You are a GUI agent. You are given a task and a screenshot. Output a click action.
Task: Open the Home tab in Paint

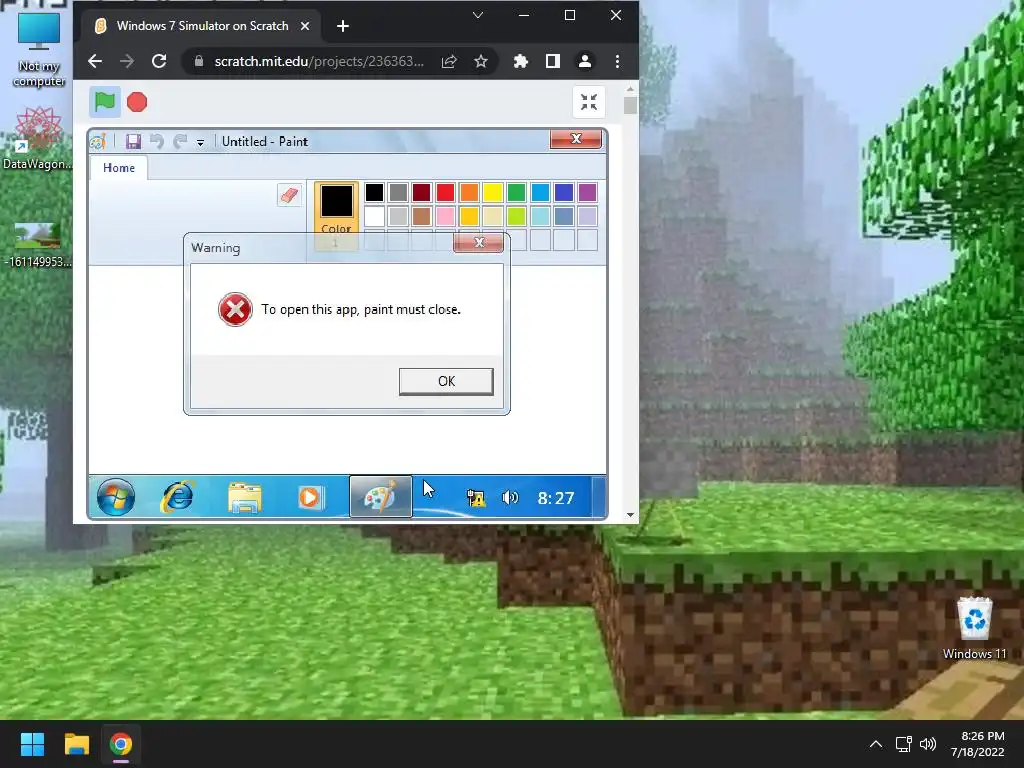(x=119, y=168)
